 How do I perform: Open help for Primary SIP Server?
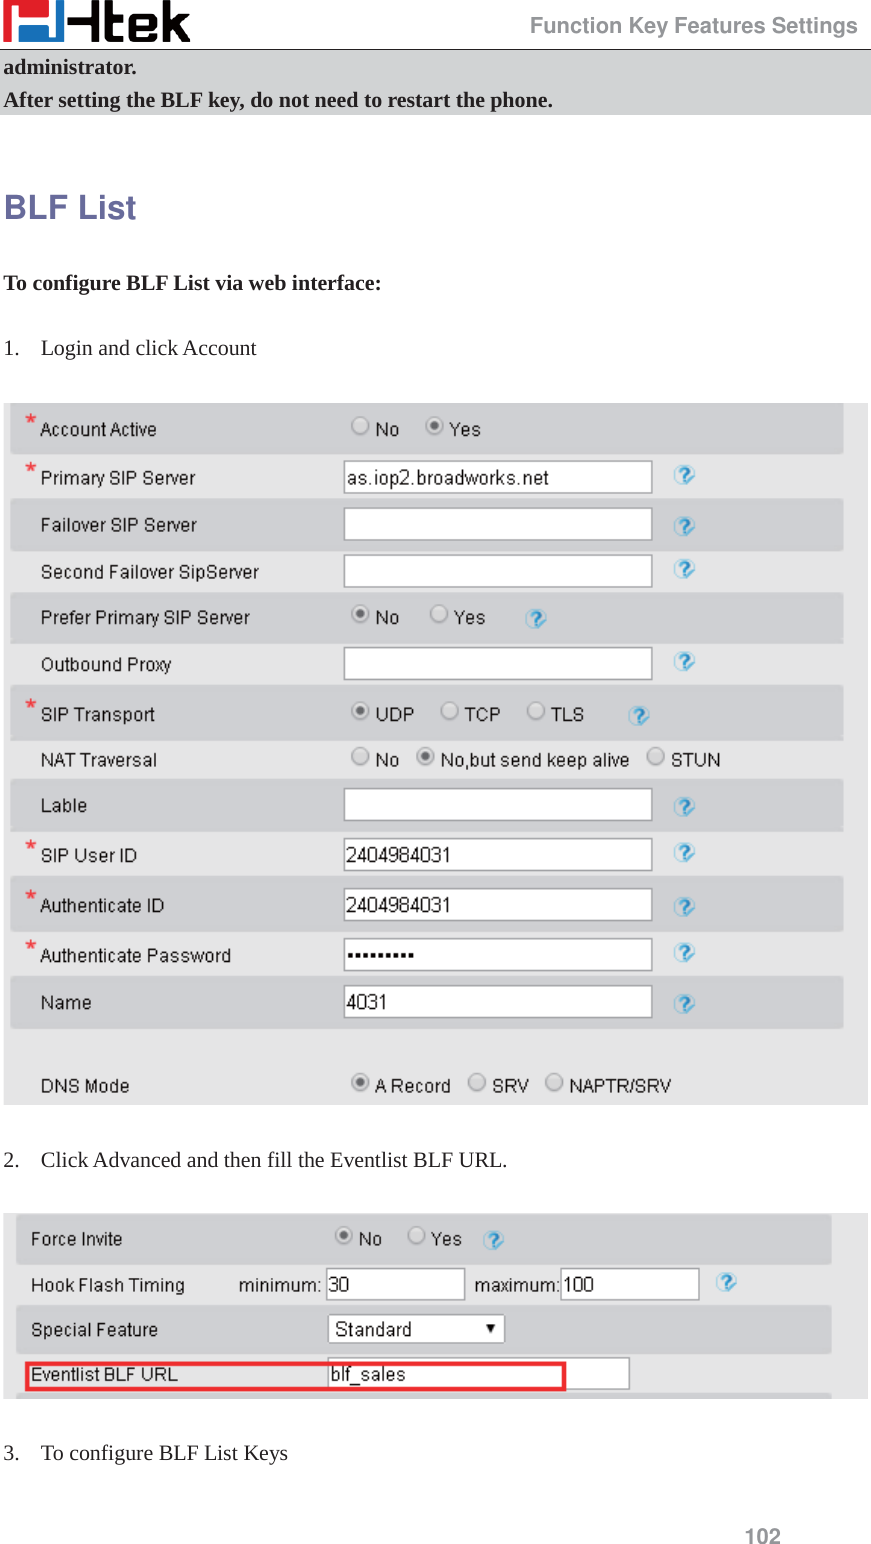click(684, 476)
